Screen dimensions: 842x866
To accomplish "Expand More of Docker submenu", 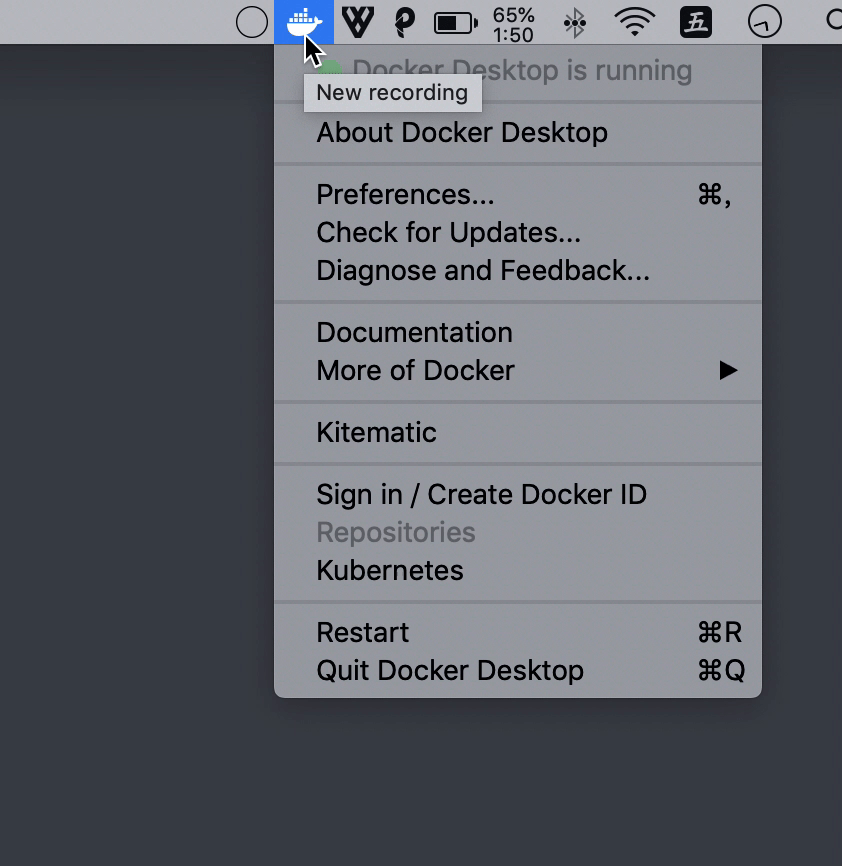I will pos(518,371).
